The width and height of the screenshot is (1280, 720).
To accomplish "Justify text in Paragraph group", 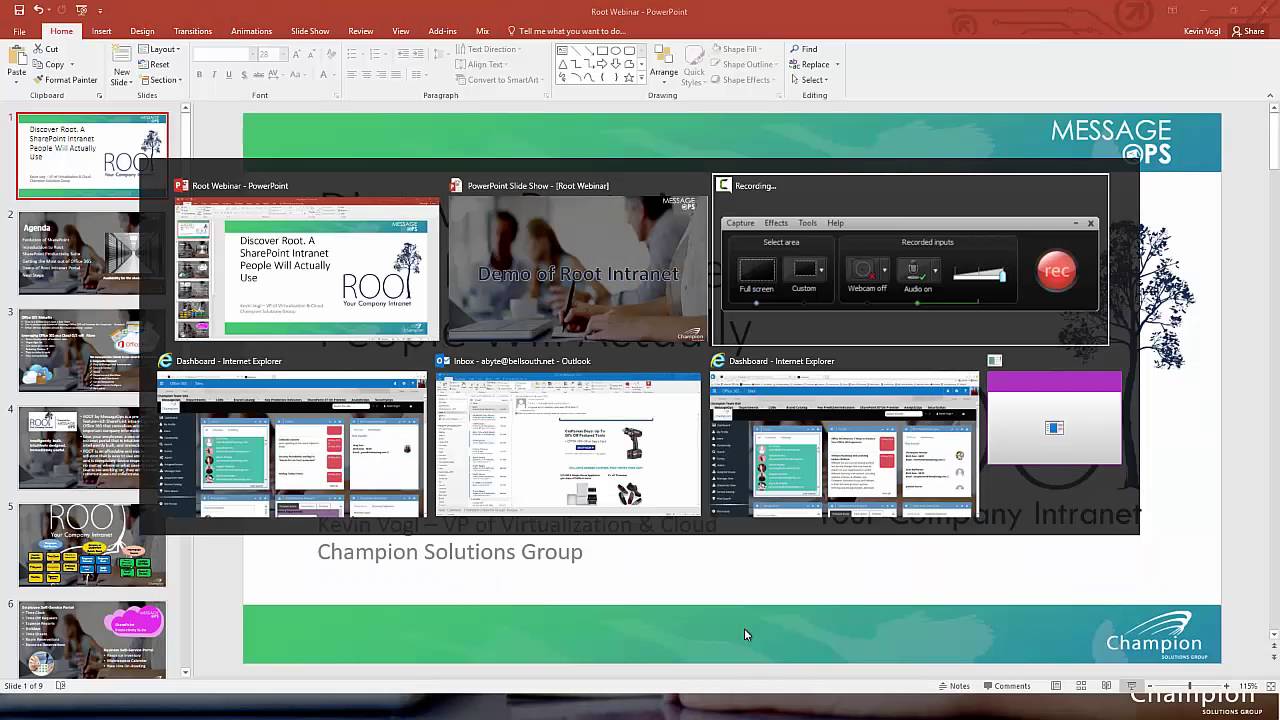I will 397,75.
